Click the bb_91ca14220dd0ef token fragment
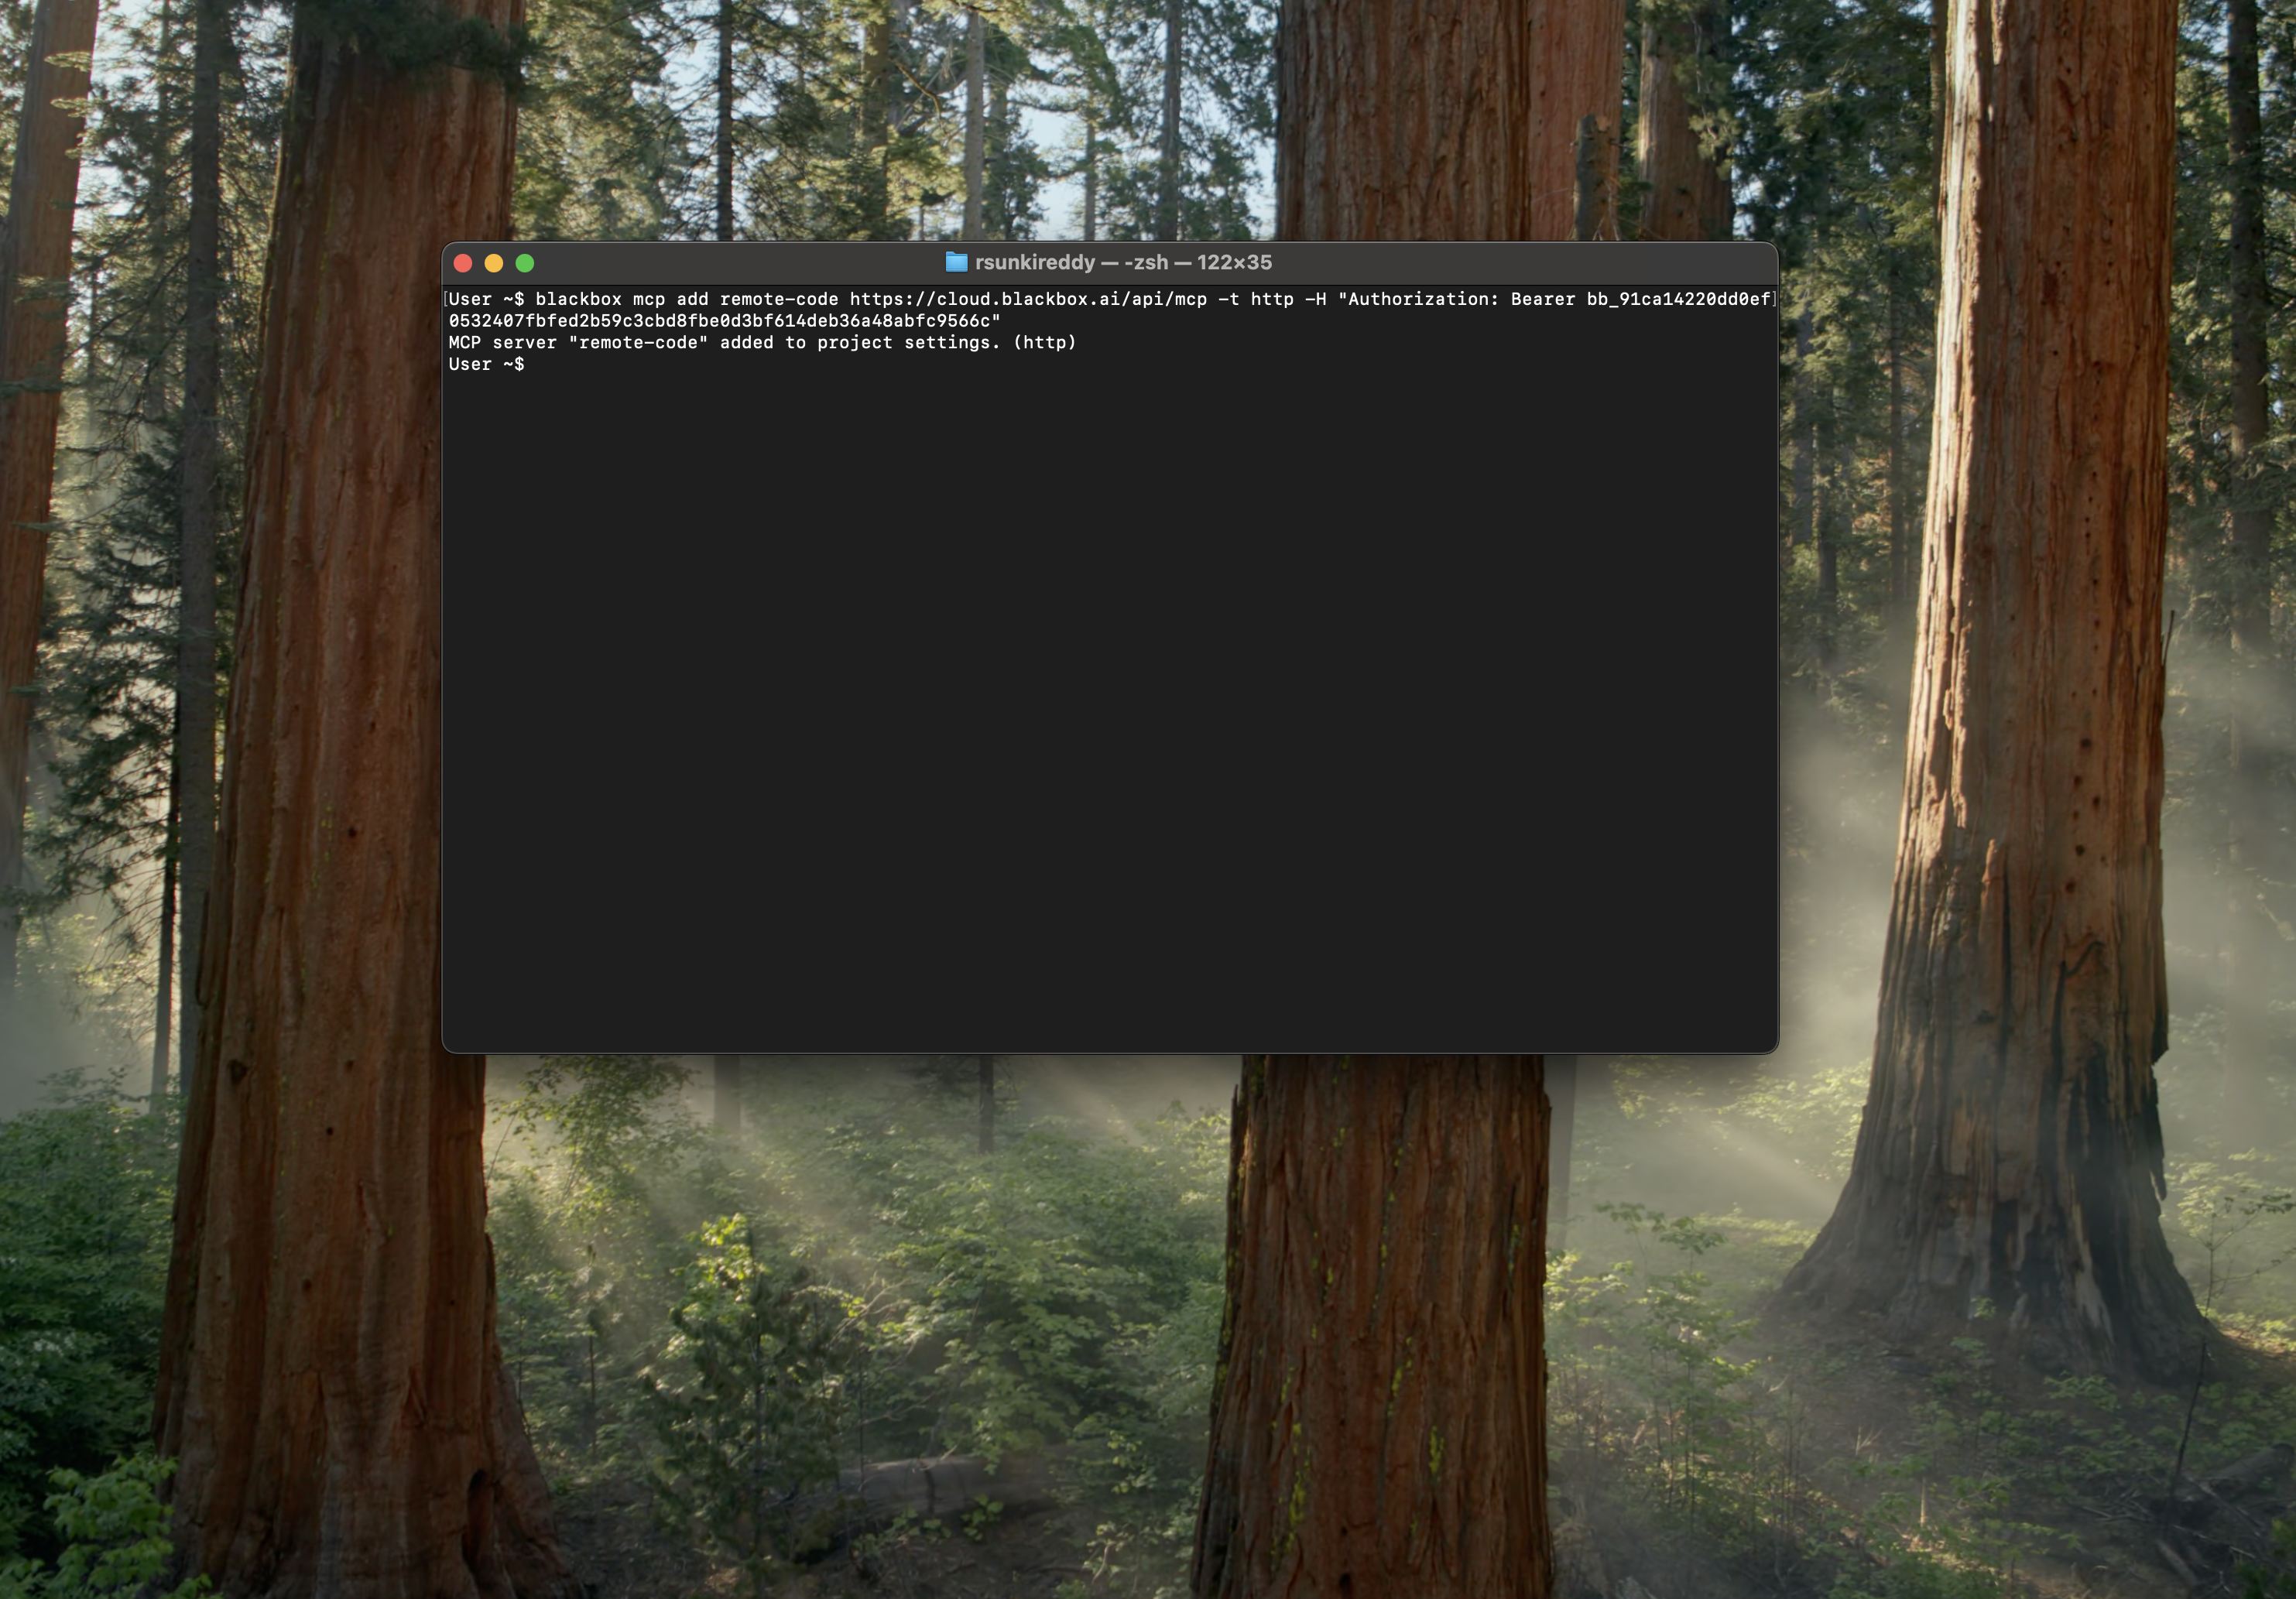2296x1599 pixels. tap(1678, 299)
